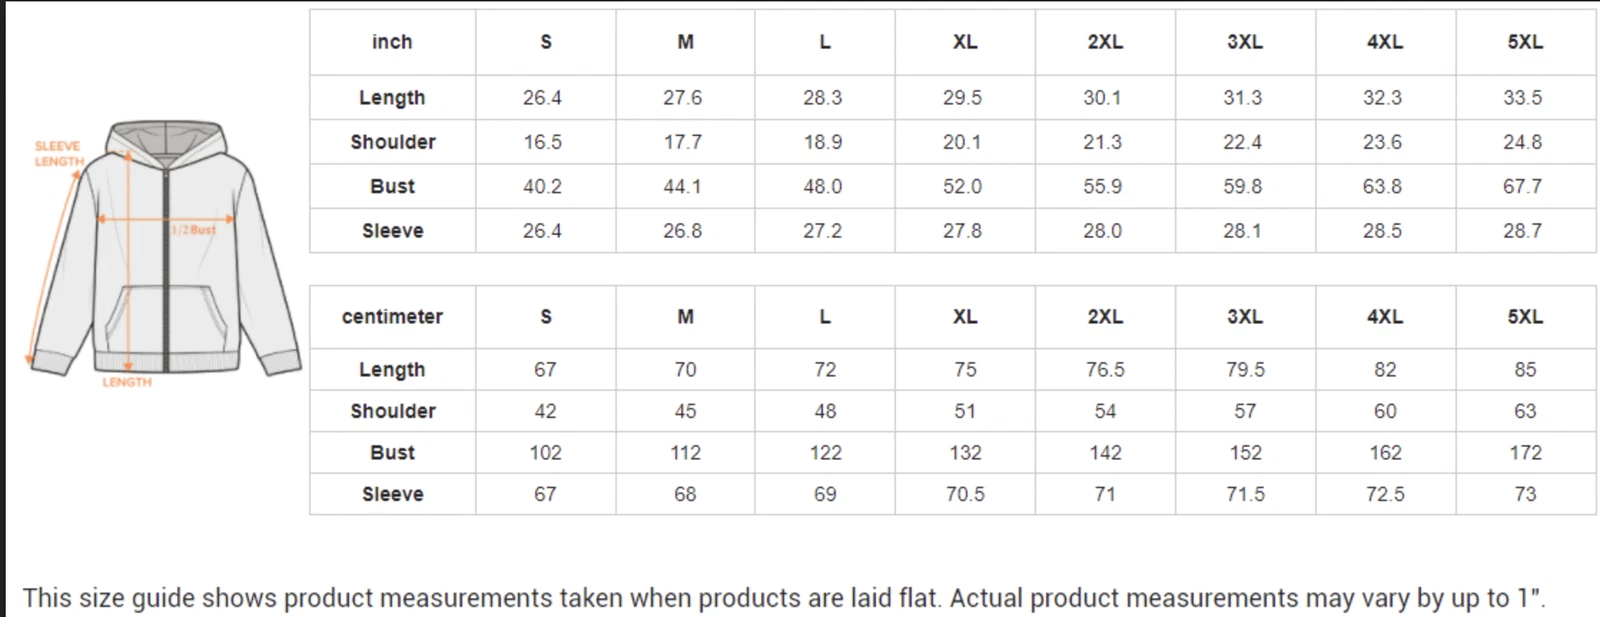Viewport: 1600px width, 617px height.
Task: Select the 172 bust value in centimeters
Action: [x=1525, y=453]
